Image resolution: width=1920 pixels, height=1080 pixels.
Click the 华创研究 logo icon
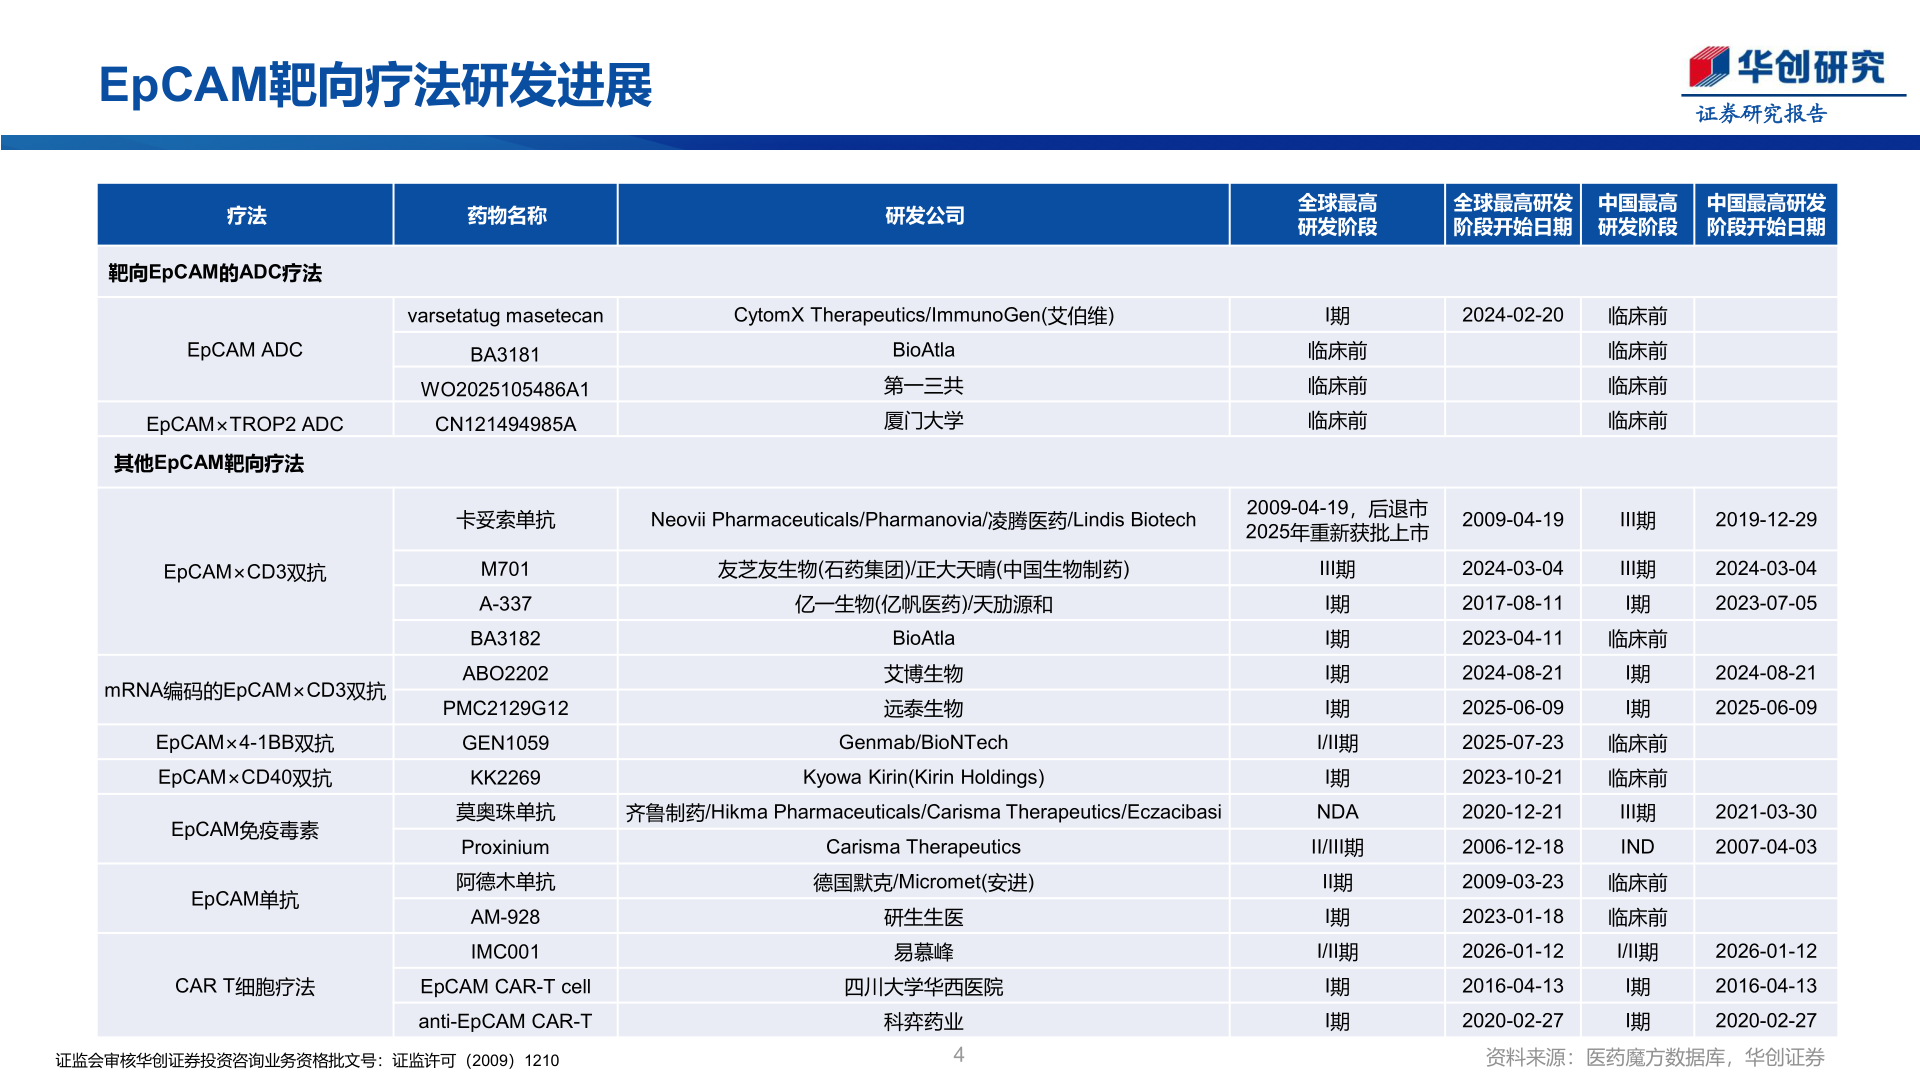click(x=1708, y=67)
